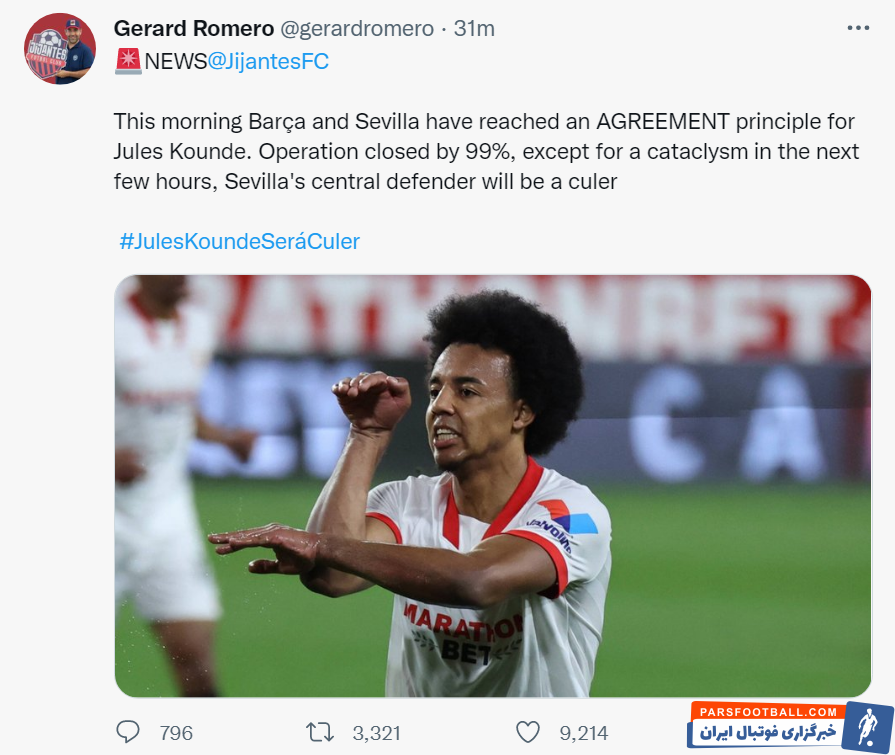Click the Parsfootball footballer logo icon
895x755 pixels.
tap(866, 726)
